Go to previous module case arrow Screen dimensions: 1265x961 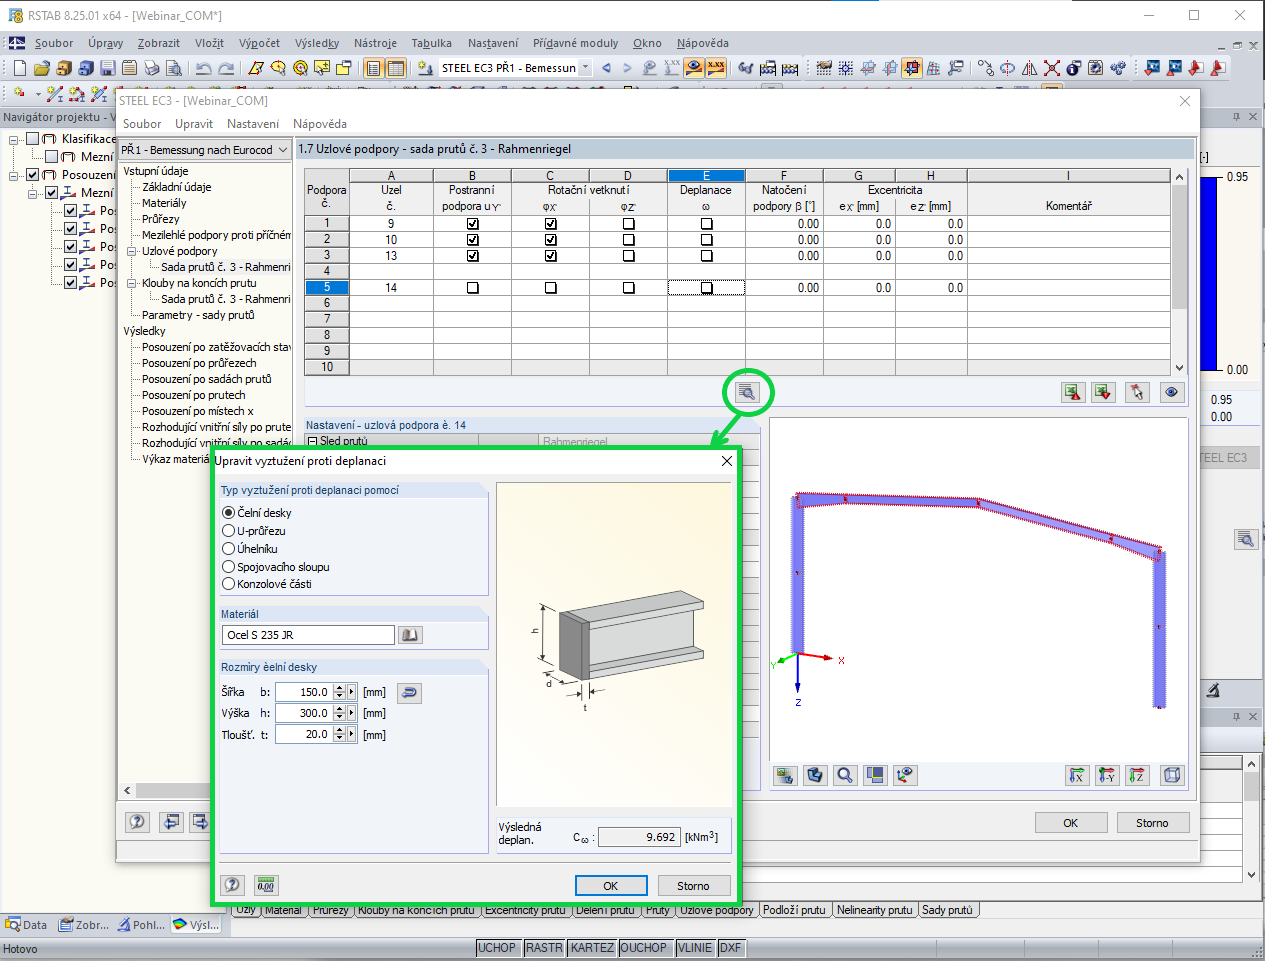606,68
